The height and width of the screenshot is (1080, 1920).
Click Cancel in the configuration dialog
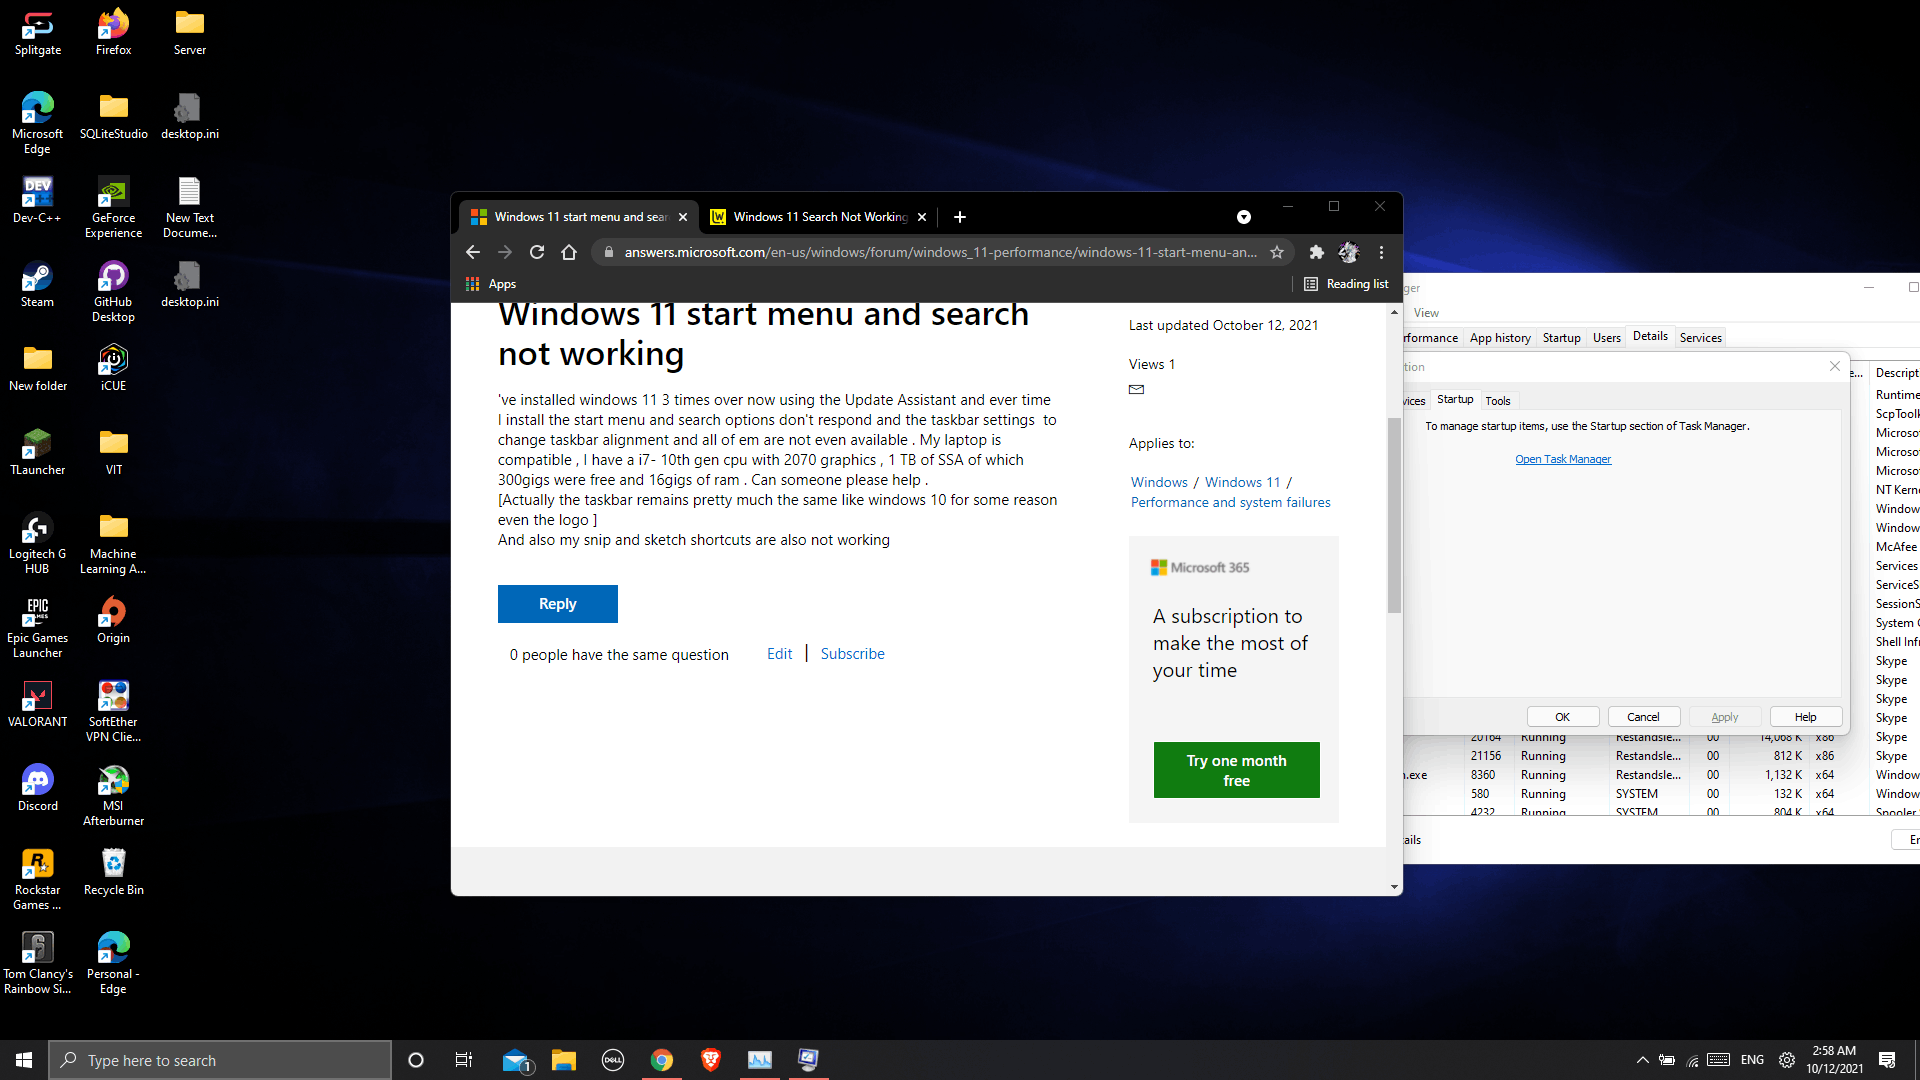click(x=1643, y=717)
